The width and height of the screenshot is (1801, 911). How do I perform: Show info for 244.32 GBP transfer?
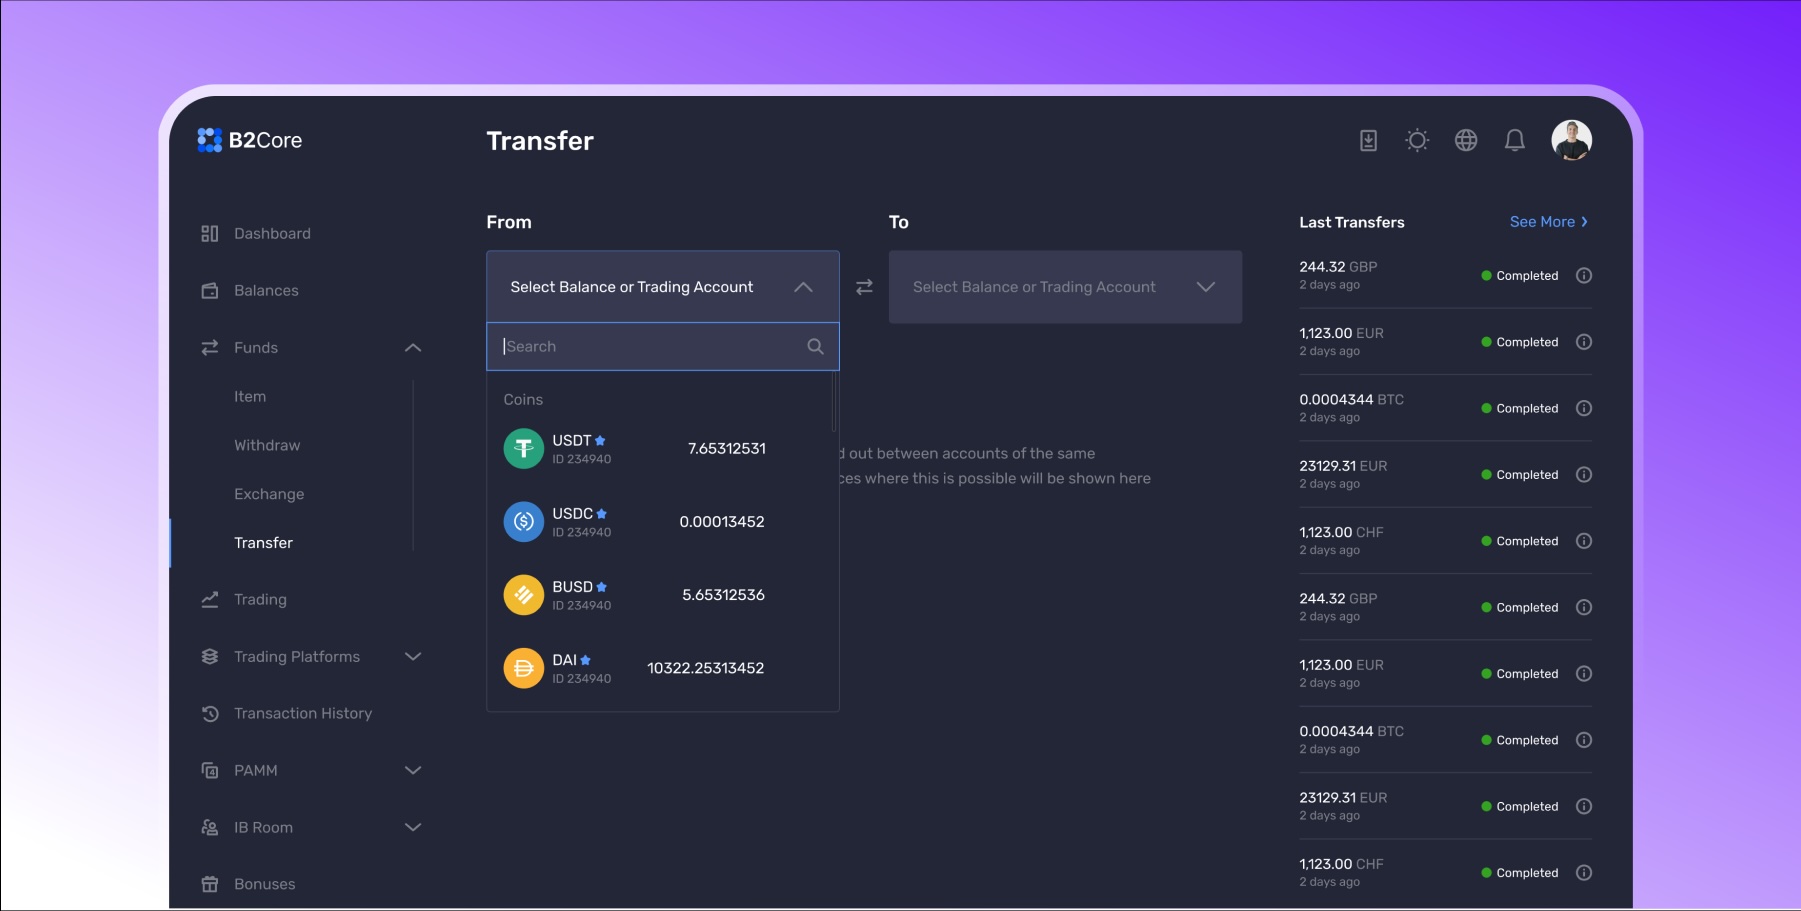click(x=1583, y=276)
